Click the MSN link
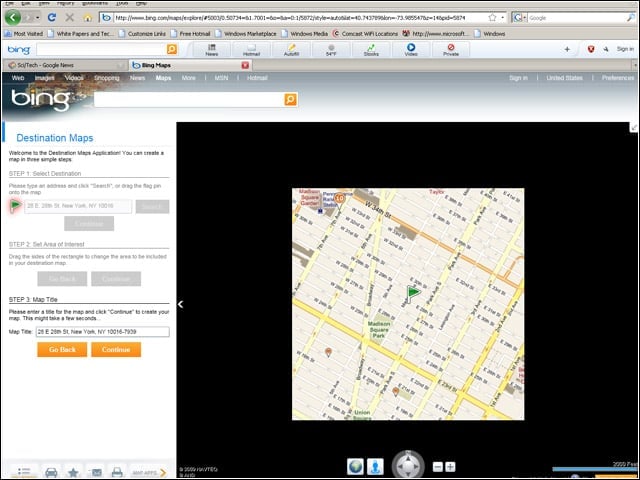Viewport: 640px width, 480px height. [x=221, y=78]
